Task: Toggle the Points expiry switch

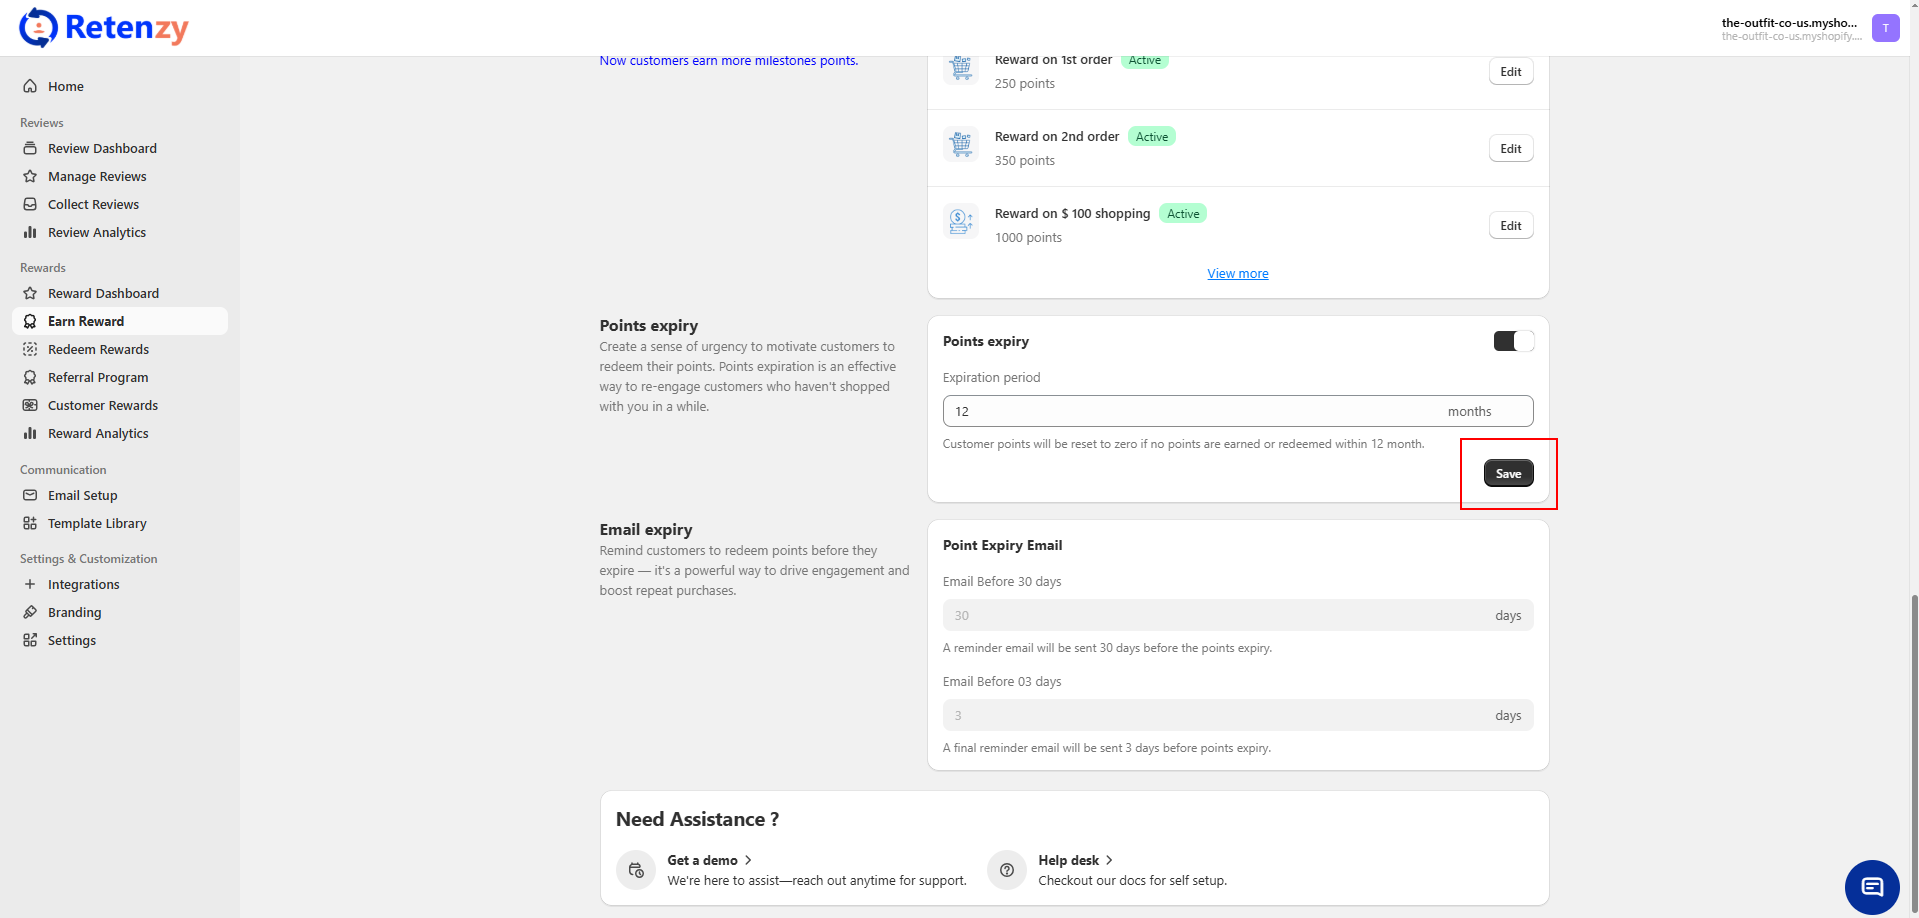Action: pyautogui.click(x=1513, y=341)
